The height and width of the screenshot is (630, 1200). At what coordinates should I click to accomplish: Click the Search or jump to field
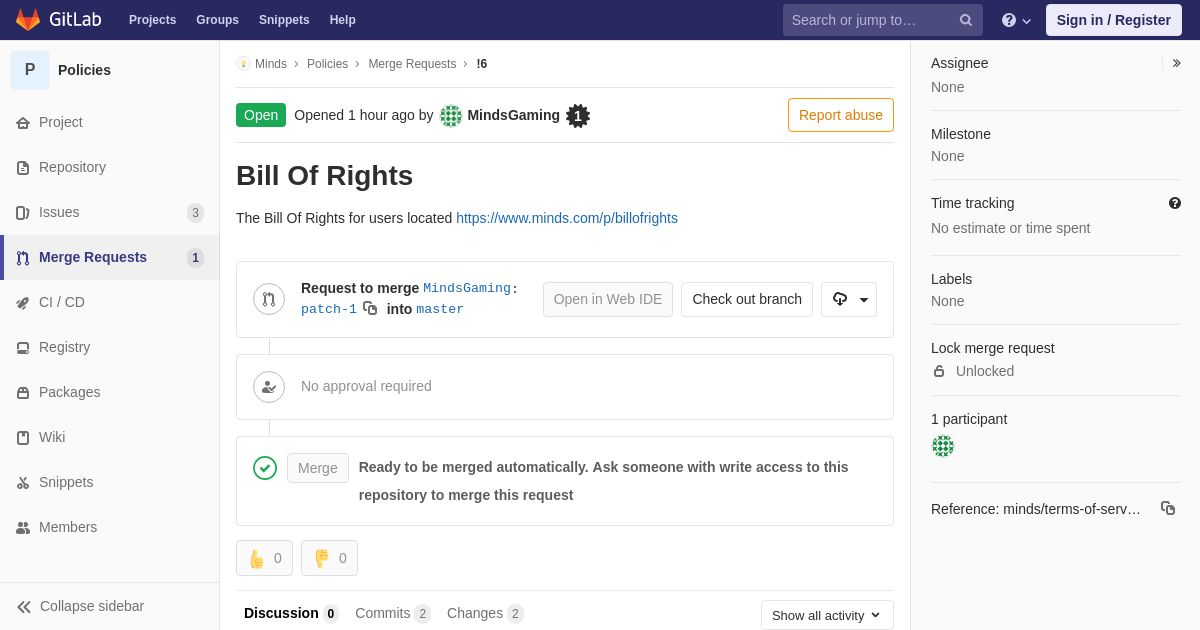point(870,20)
